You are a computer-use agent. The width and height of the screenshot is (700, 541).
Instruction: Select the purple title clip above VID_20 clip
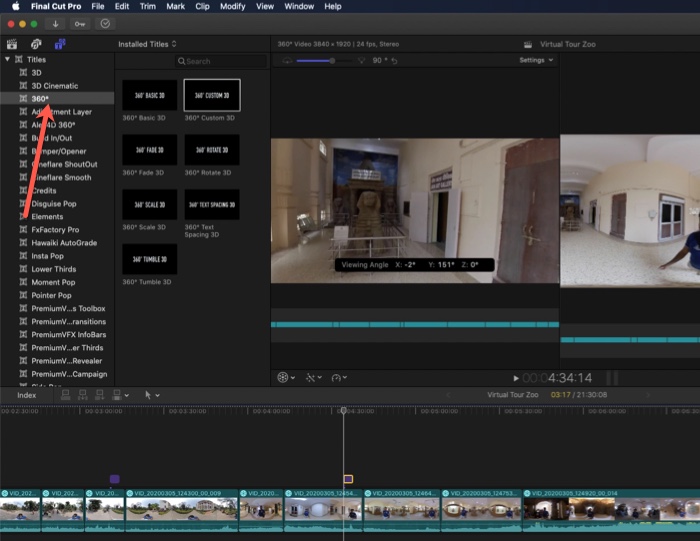tap(114, 479)
